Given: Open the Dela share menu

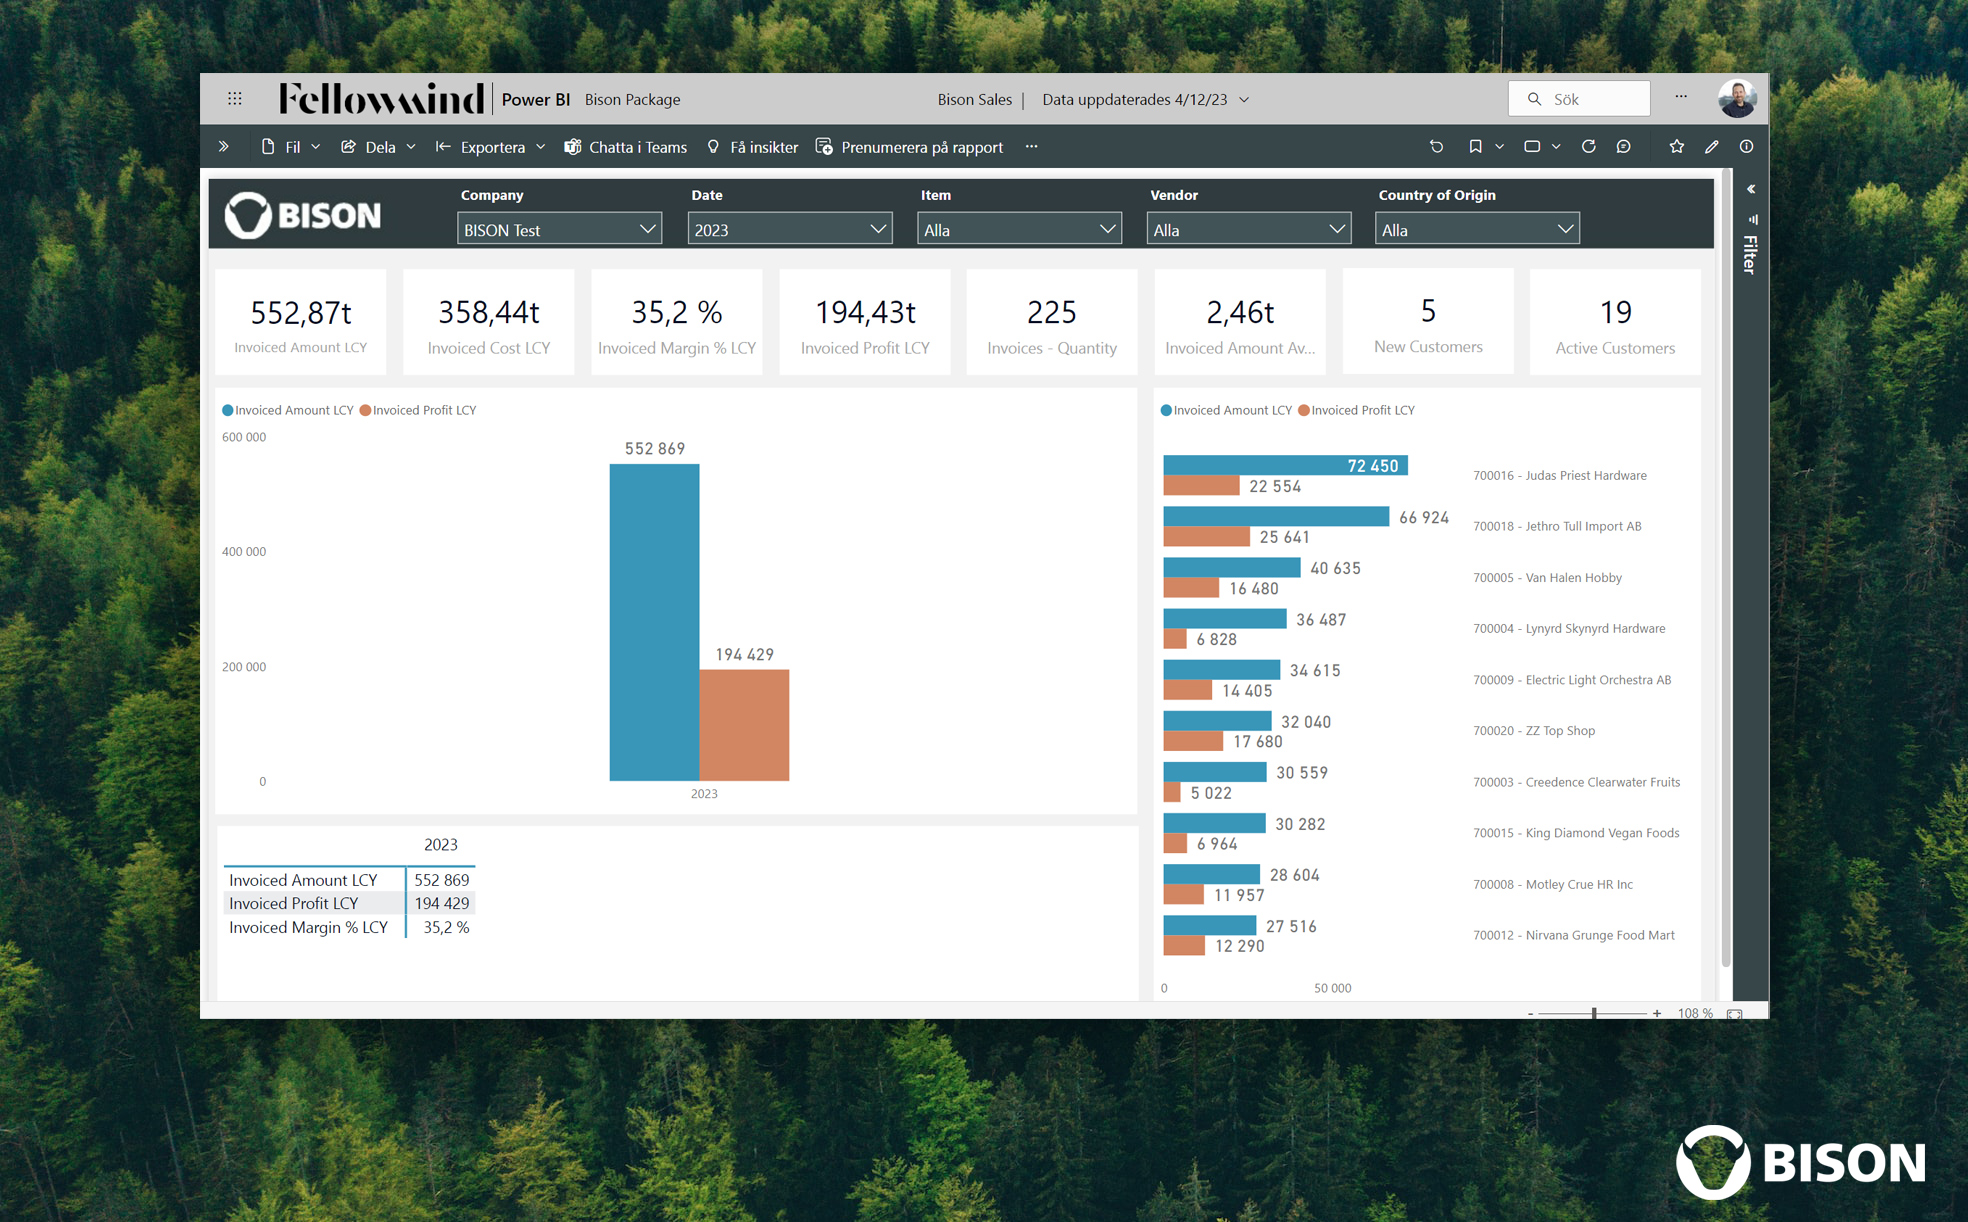Looking at the screenshot, I should tap(378, 147).
